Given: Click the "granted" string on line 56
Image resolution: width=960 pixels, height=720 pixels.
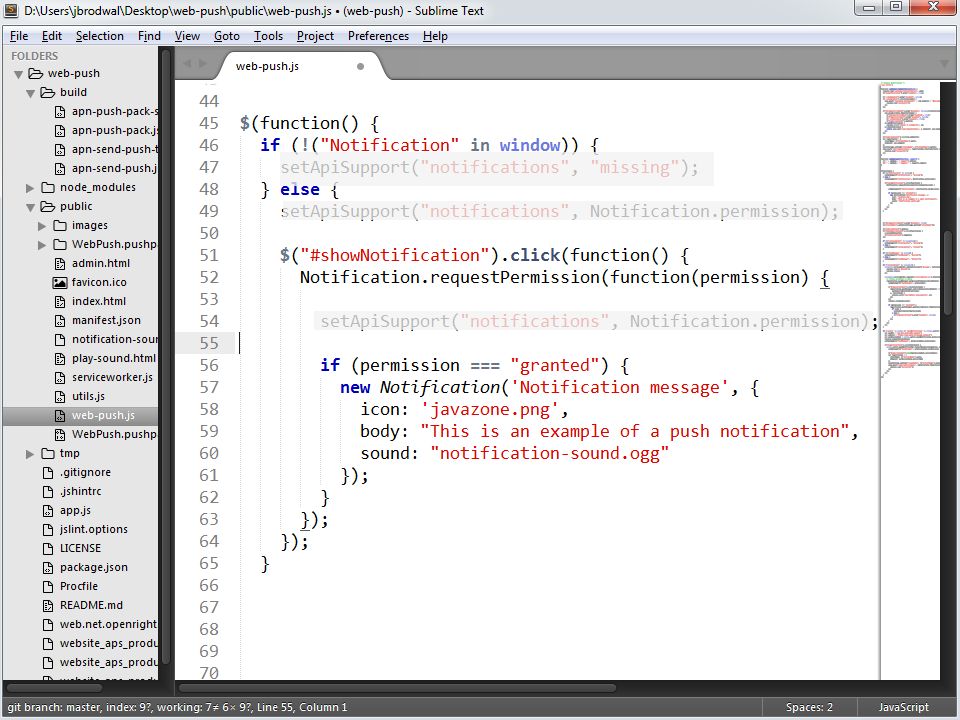Looking at the screenshot, I should [554, 366].
